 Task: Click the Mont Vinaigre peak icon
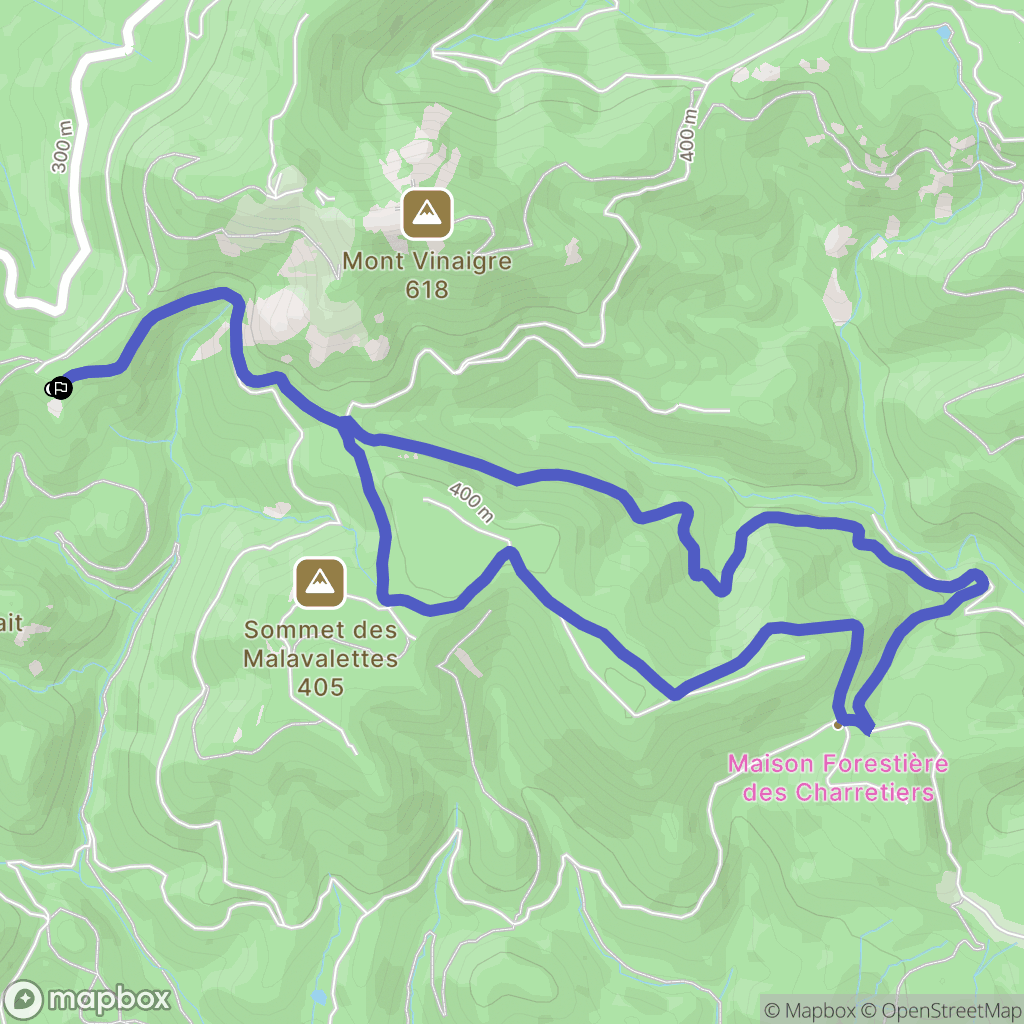pyautogui.click(x=427, y=214)
